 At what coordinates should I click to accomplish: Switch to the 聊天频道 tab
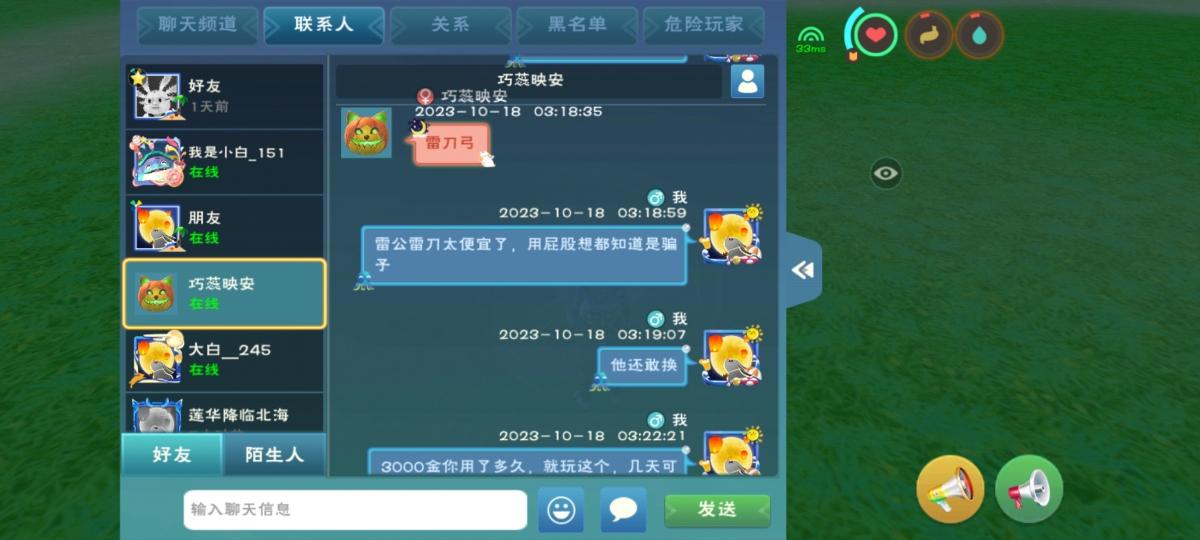tap(198, 24)
